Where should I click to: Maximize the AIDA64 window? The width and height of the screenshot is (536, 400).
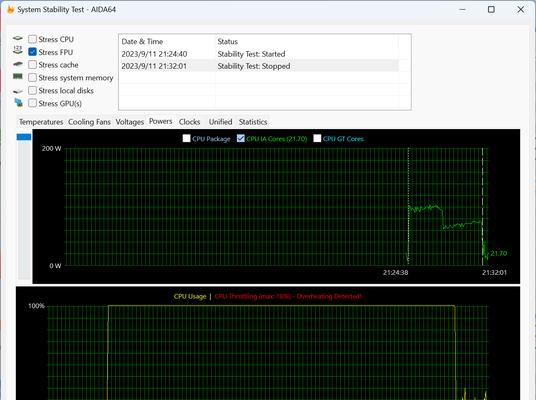491,10
